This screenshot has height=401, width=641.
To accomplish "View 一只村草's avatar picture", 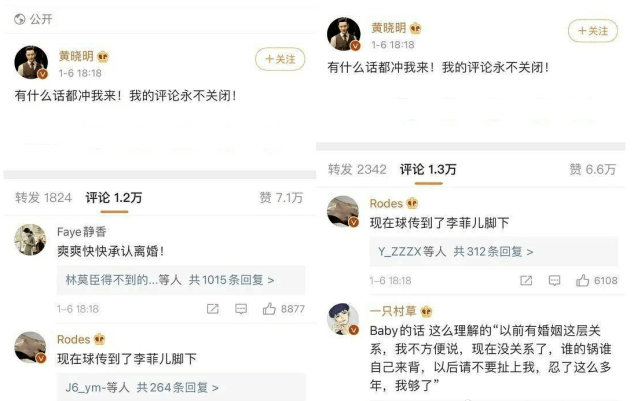I will 343,319.
